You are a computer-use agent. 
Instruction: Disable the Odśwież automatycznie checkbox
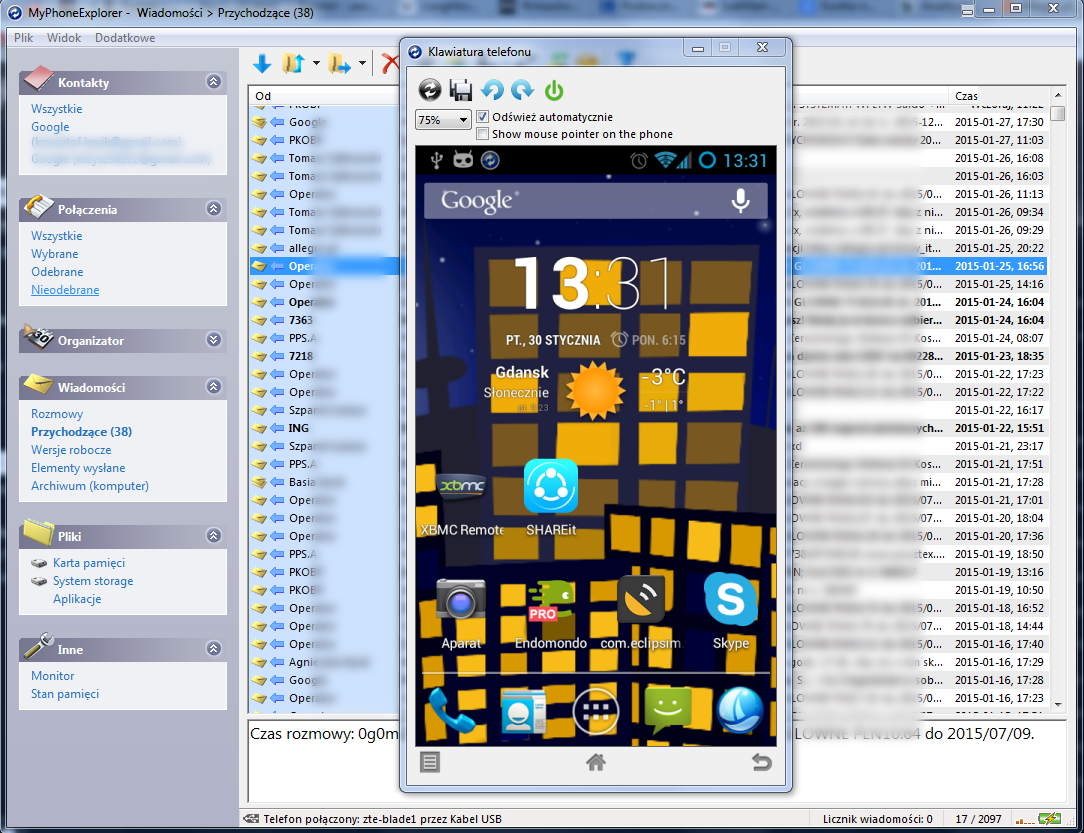pyautogui.click(x=483, y=117)
